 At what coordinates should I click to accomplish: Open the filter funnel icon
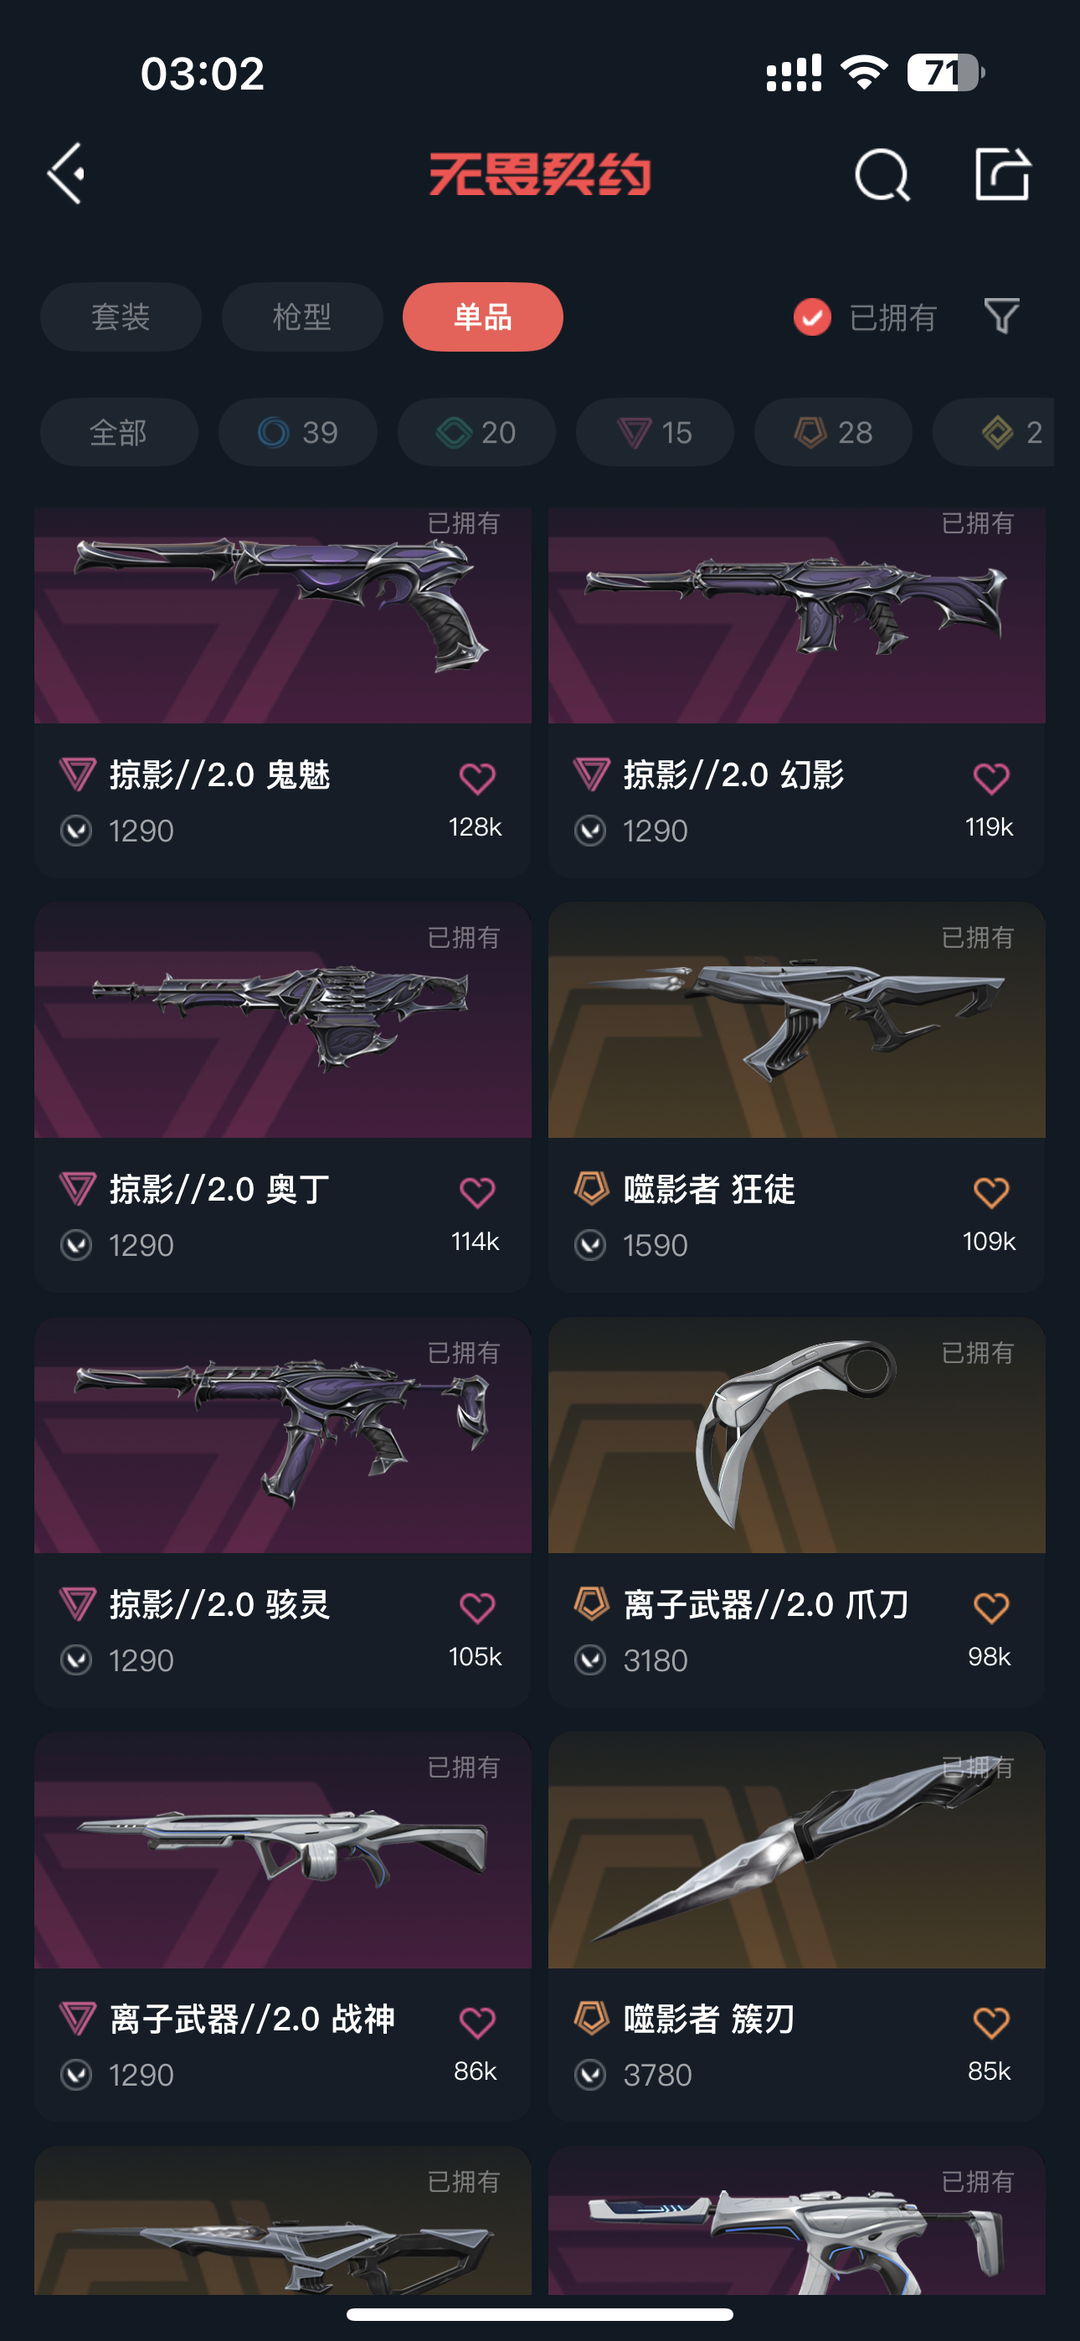(x=1001, y=317)
